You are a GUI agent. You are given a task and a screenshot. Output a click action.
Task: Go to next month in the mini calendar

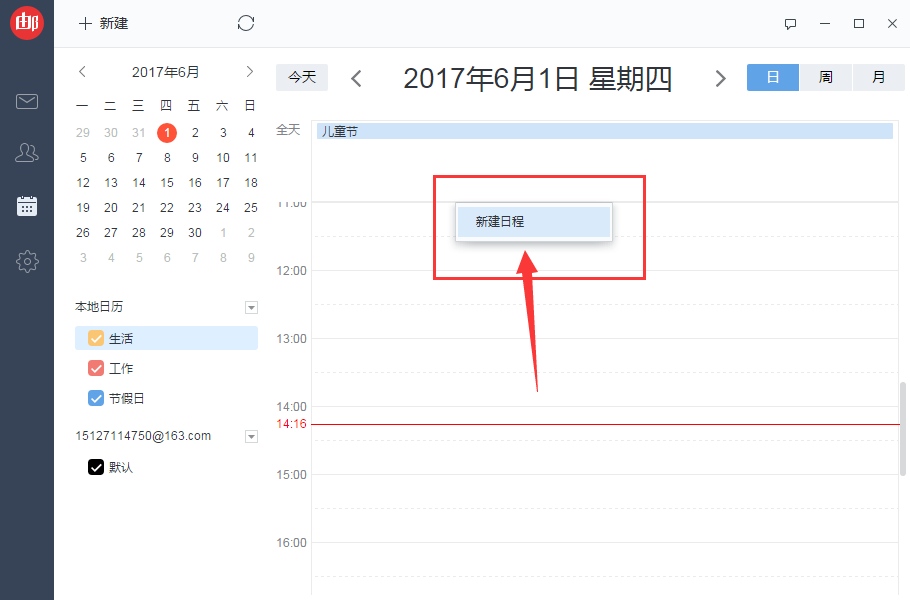tap(248, 71)
